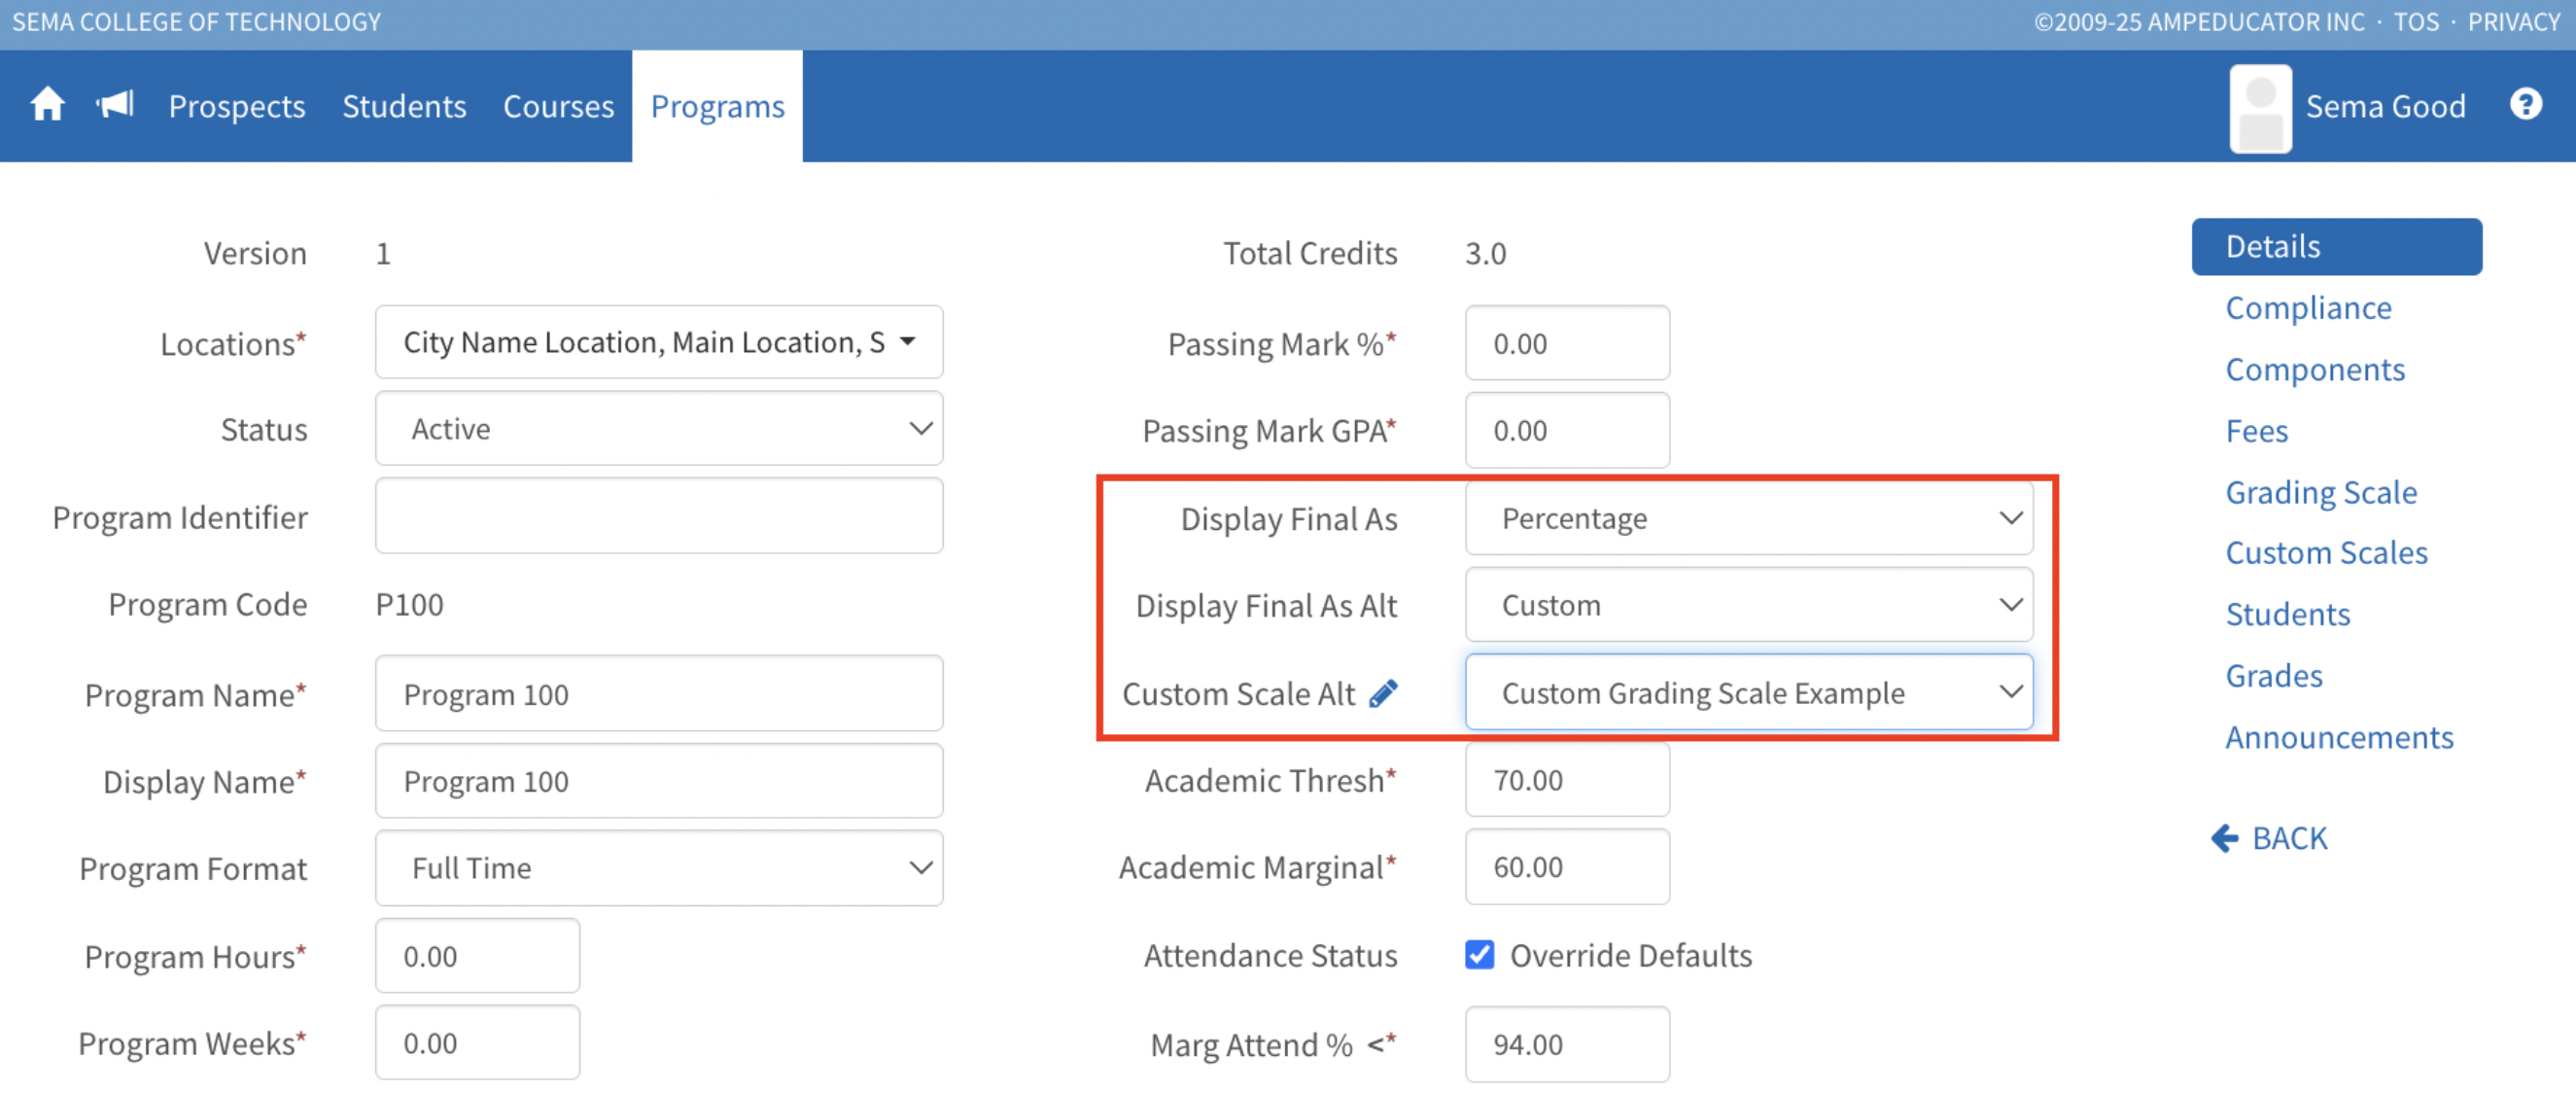
Task: Click the Academic Thresh input field
Action: pyautogui.click(x=1566, y=780)
